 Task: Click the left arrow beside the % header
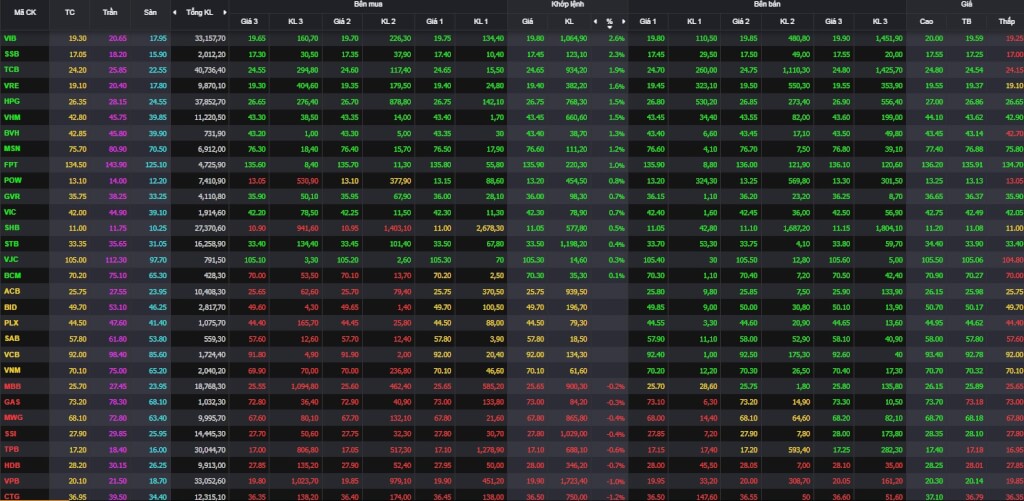(x=595, y=22)
